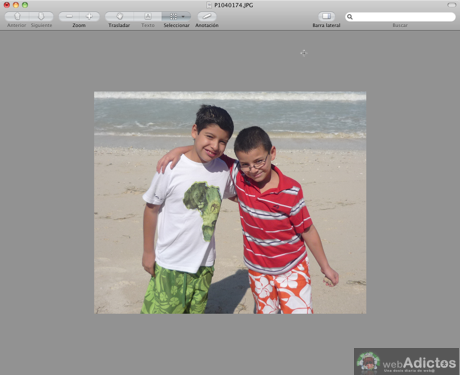The height and width of the screenshot is (375, 460).
Task: Activate the Seleccionar selection tool
Action: coord(174,16)
